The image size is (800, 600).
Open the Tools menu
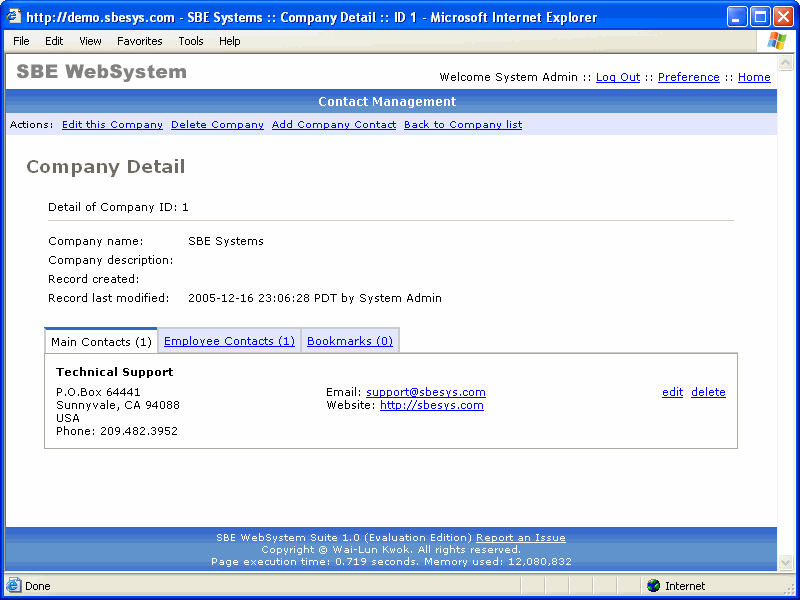tap(191, 41)
